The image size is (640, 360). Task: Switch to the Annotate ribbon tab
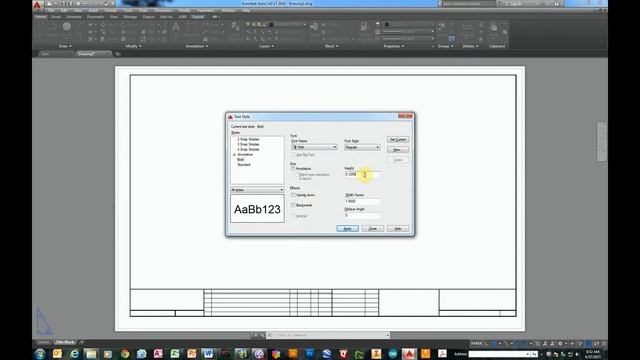(x=74, y=17)
